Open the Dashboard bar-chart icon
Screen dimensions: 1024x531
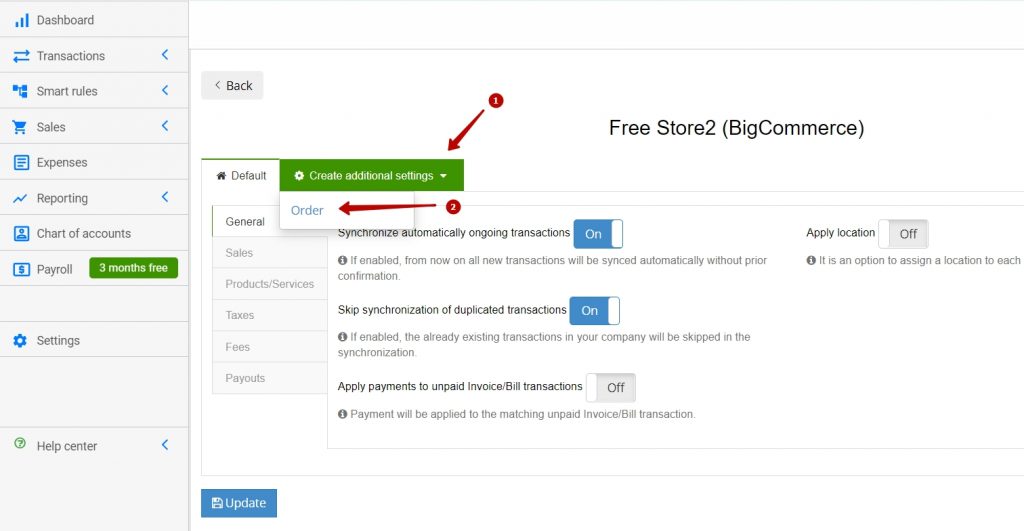tap(22, 20)
